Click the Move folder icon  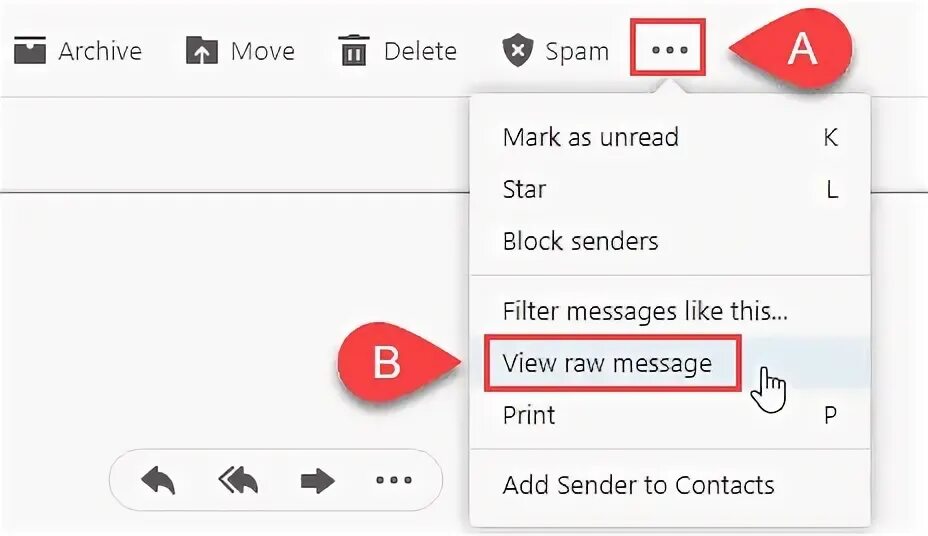point(202,50)
